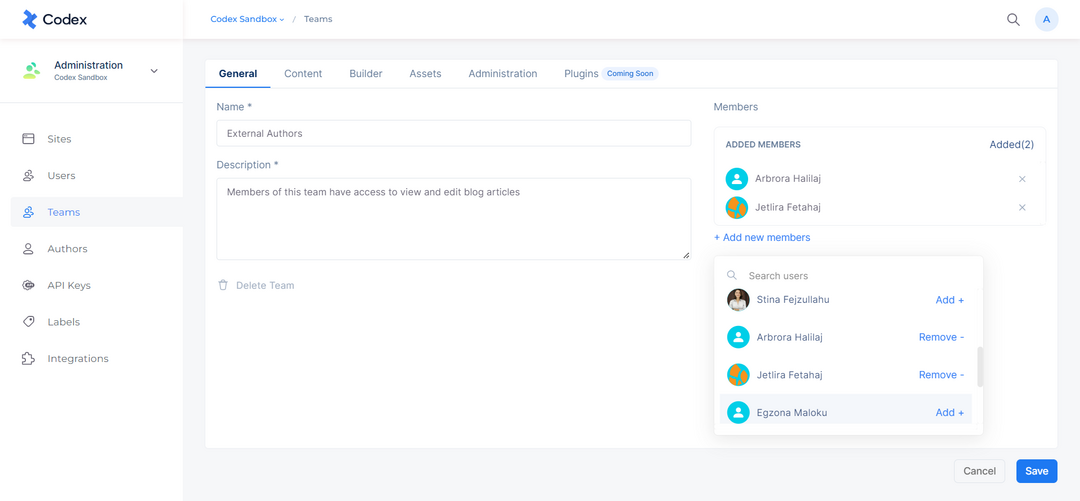Click Remove next to Arbrora Halilaj in list
The height and width of the screenshot is (501, 1080).
coord(941,338)
